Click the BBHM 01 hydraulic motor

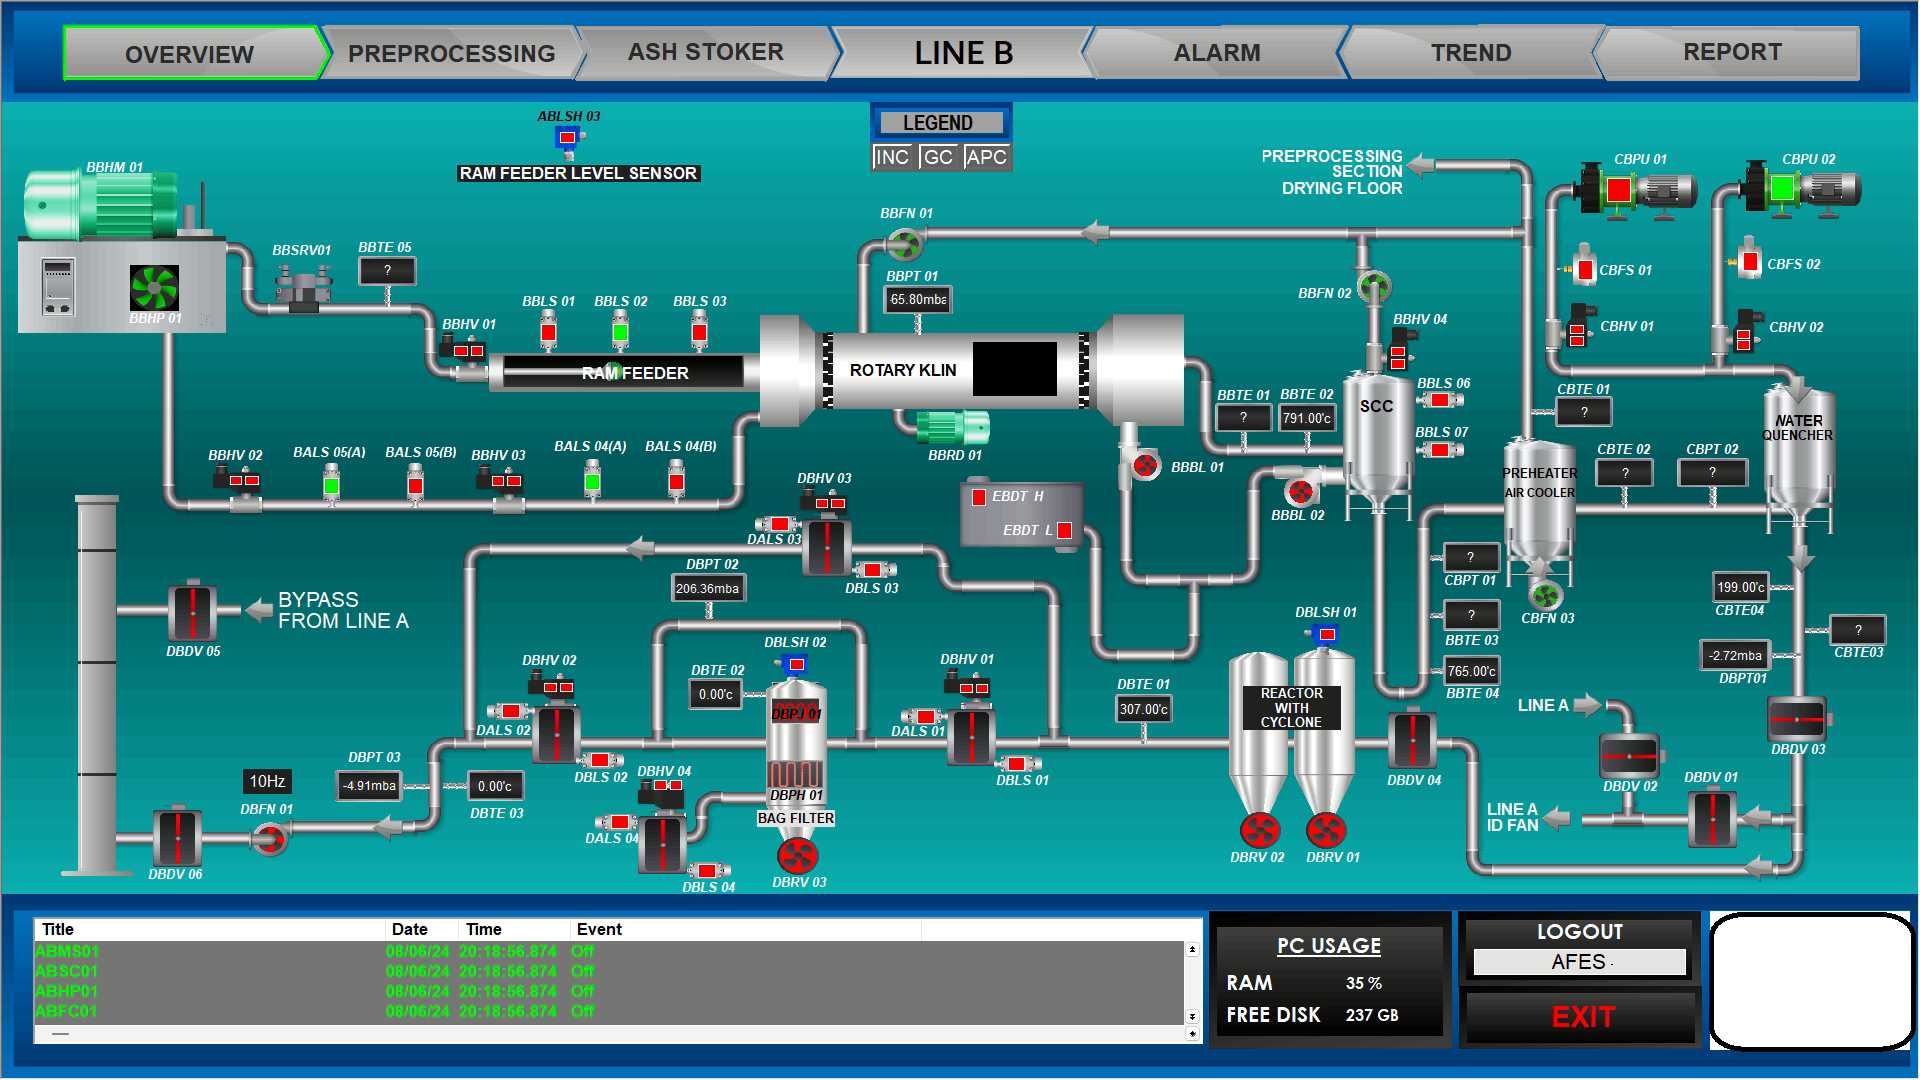tap(100, 204)
